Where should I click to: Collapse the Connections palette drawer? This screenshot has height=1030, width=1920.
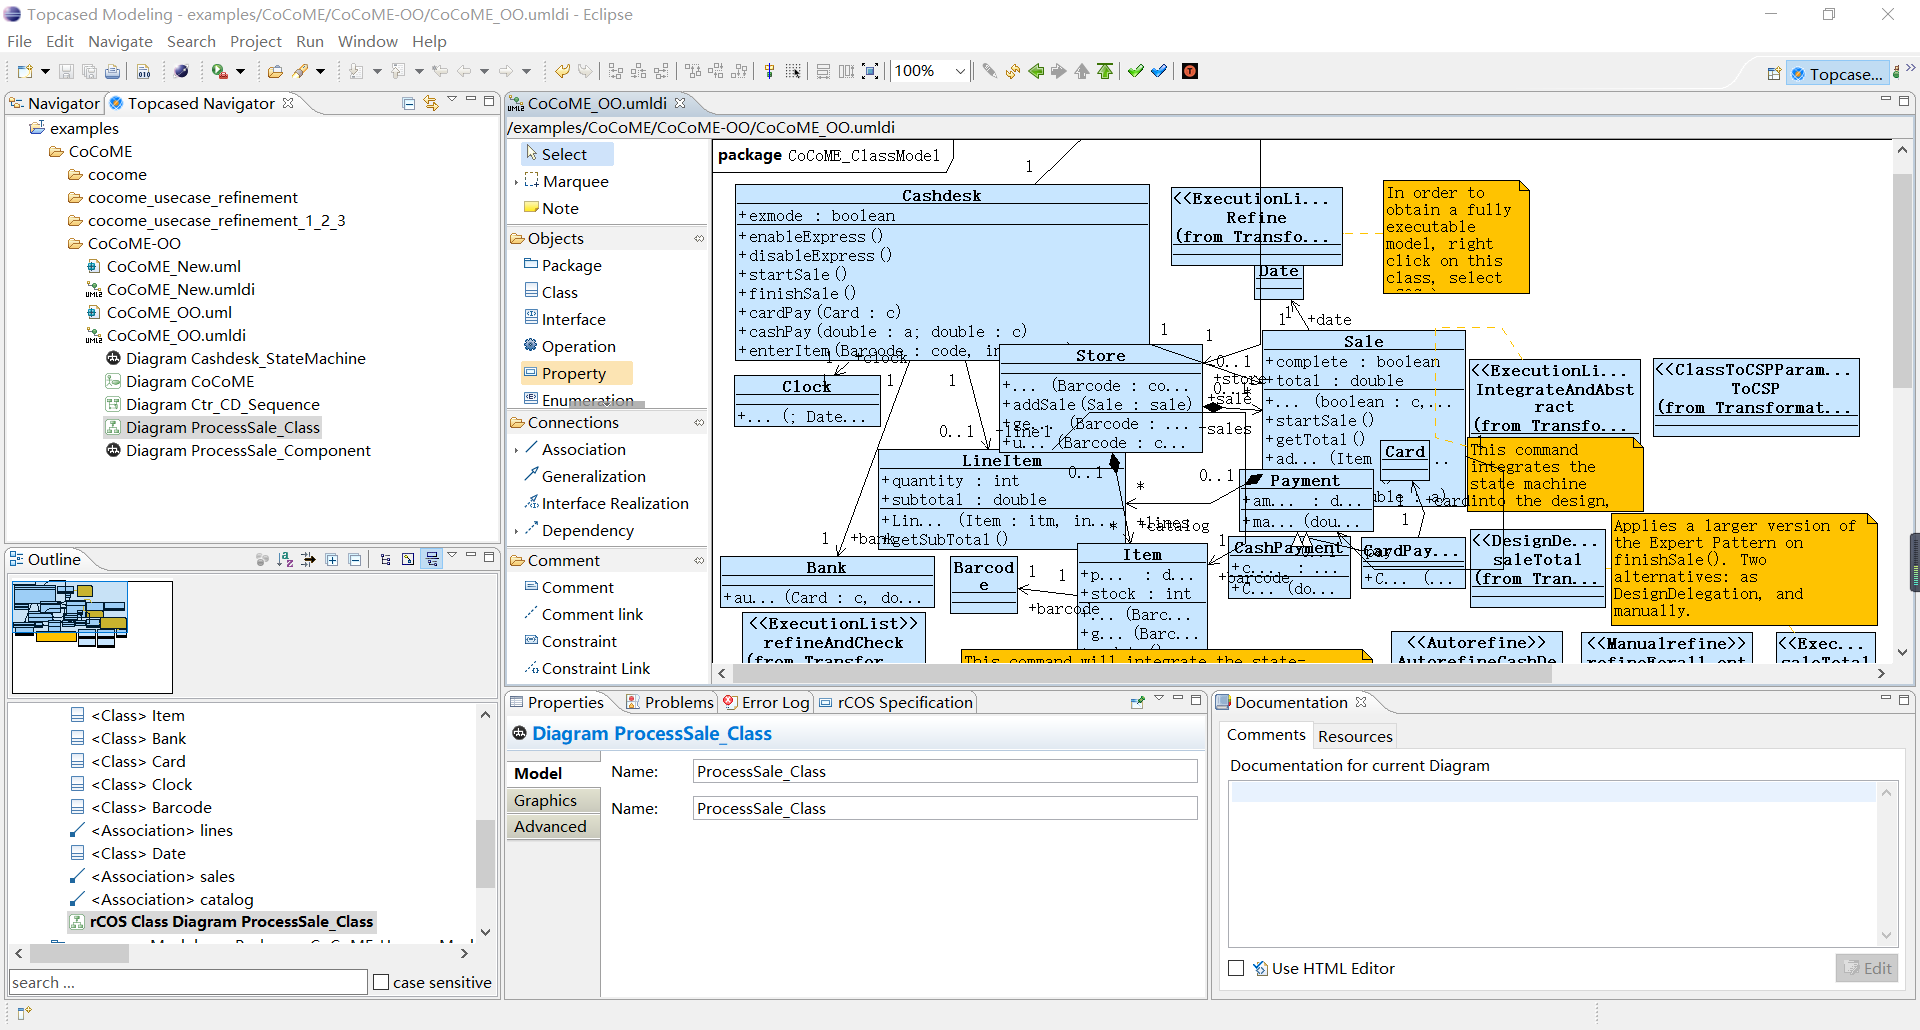tap(699, 423)
